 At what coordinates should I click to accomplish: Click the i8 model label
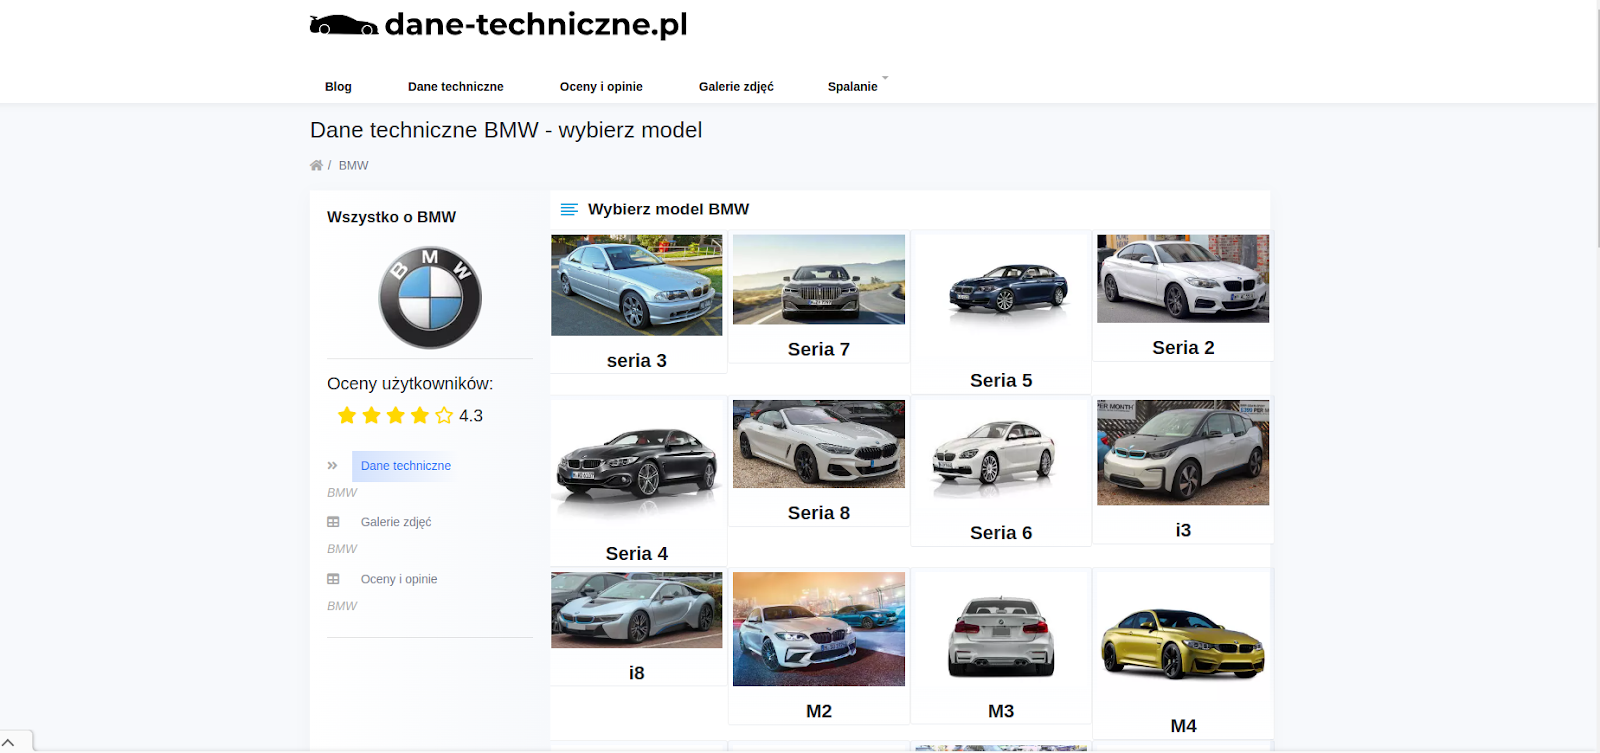click(x=637, y=673)
